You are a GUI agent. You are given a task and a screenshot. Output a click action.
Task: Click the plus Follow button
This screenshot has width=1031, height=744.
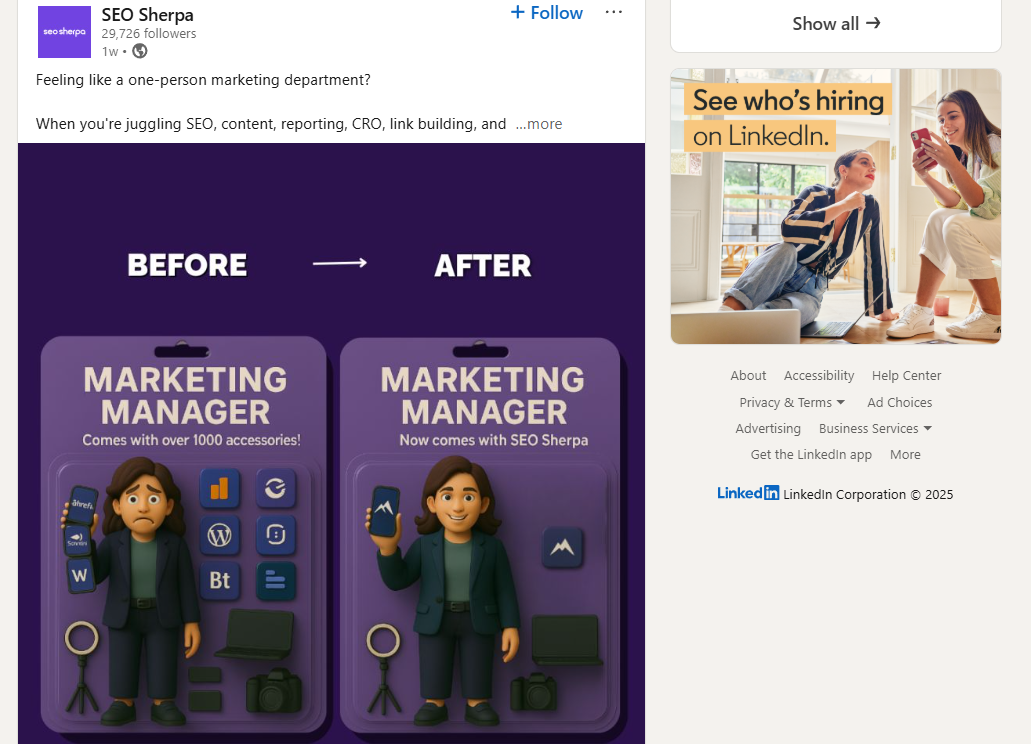(546, 12)
